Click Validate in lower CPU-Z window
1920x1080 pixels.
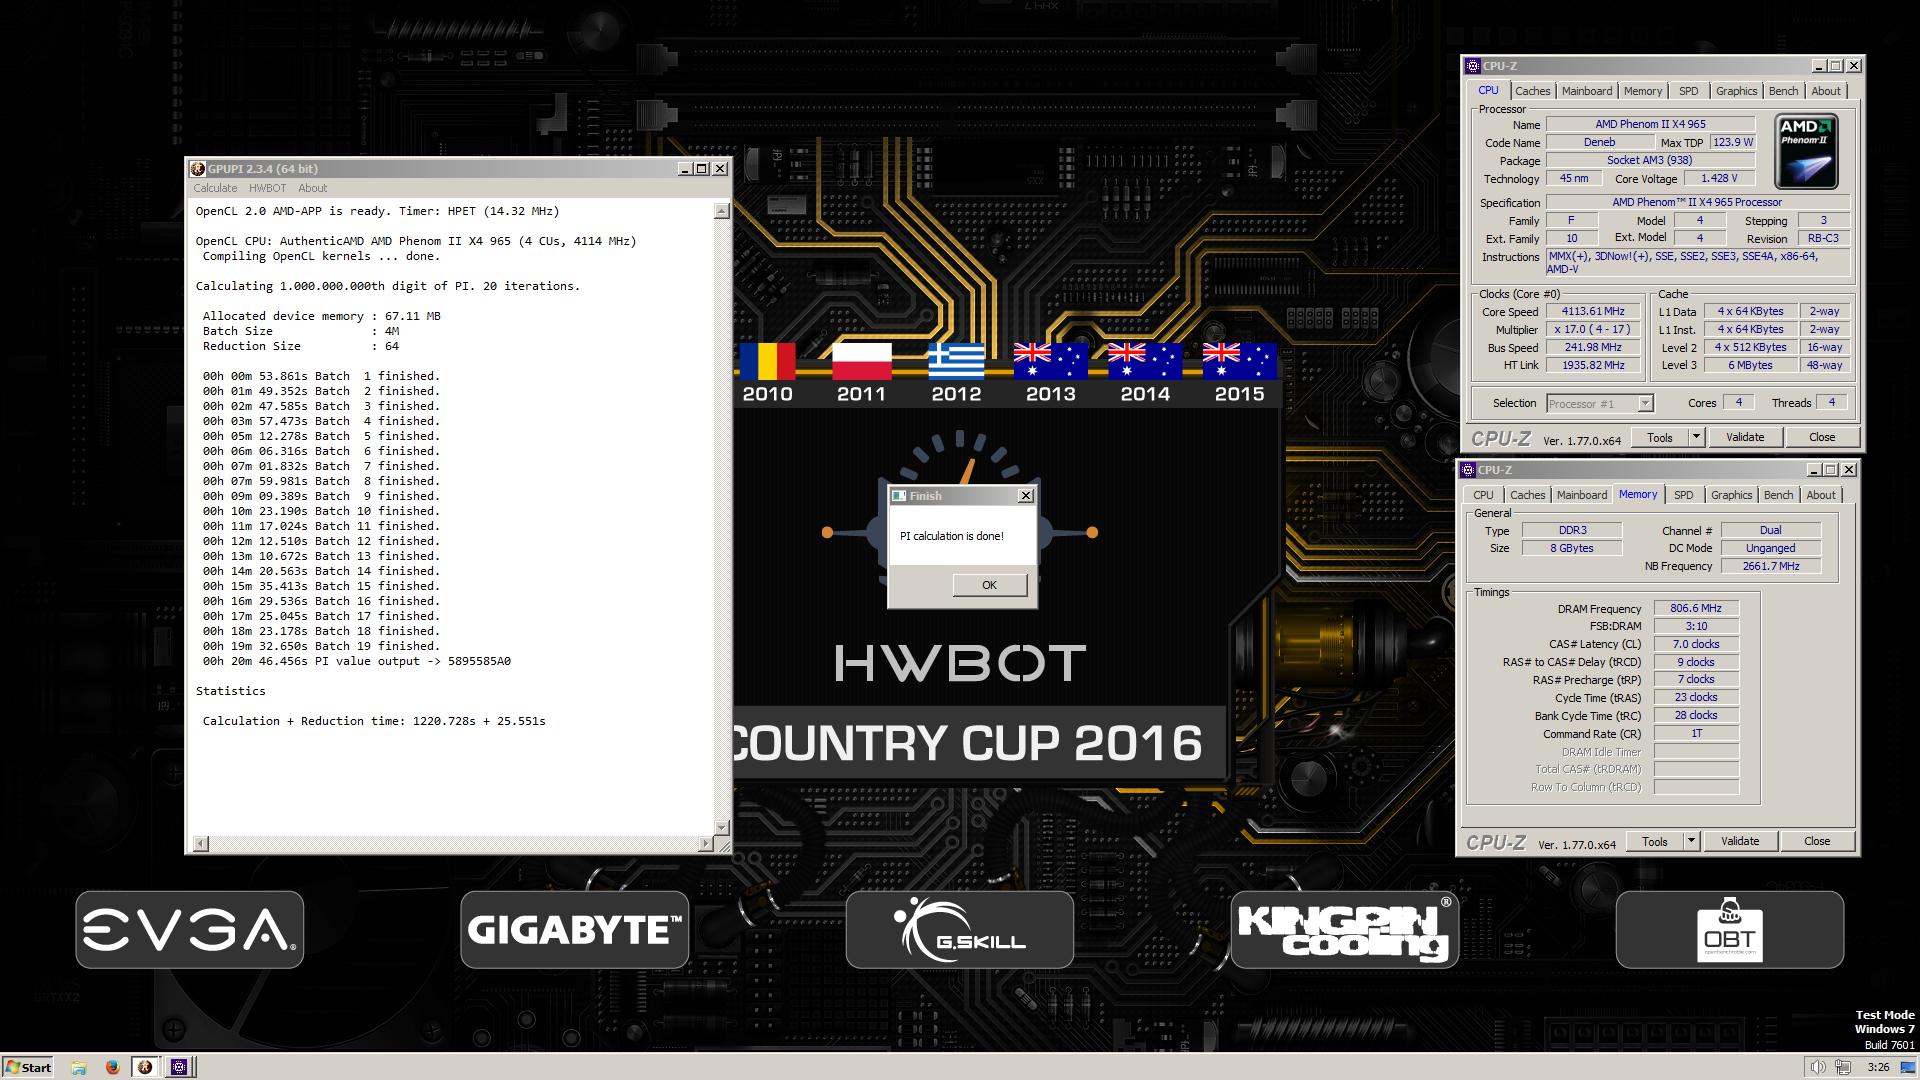(x=1740, y=841)
